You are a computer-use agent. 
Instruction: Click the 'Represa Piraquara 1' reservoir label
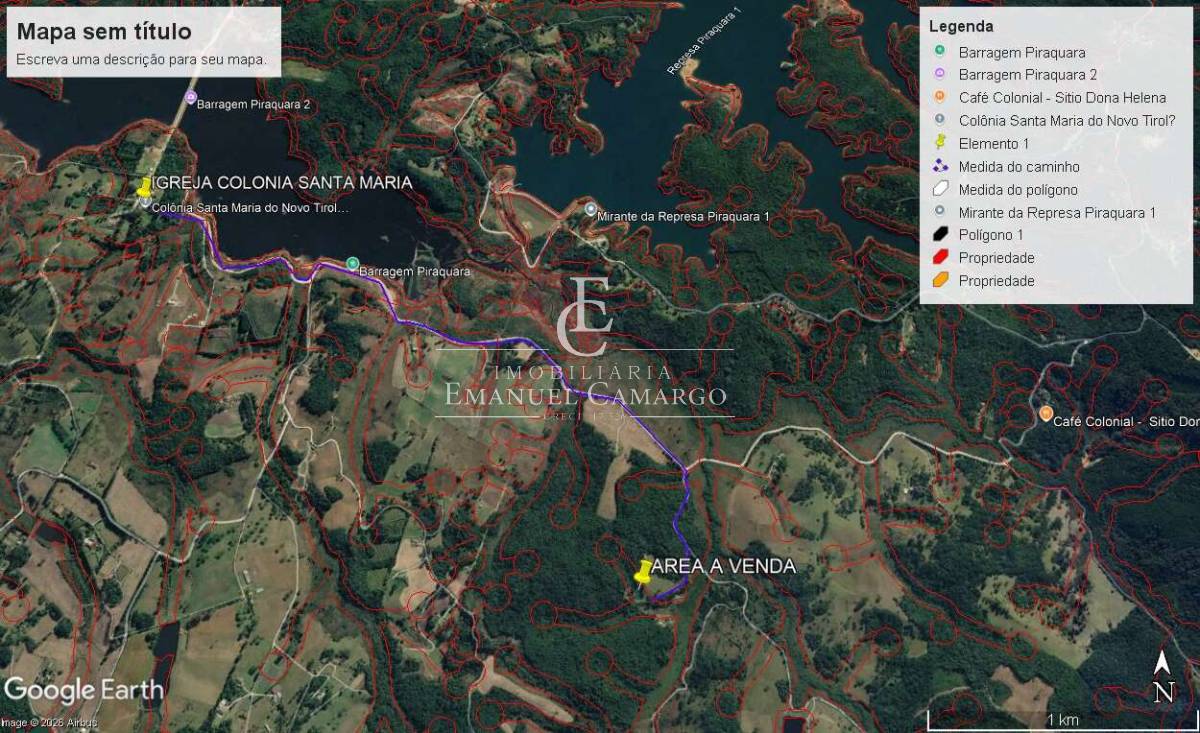[x=705, y=41]
